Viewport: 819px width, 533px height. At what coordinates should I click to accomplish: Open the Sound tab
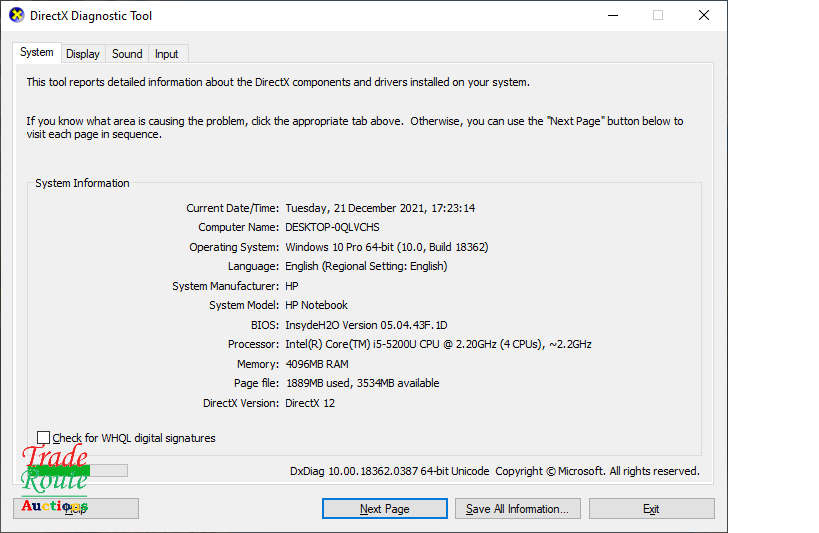pos(127,54)
